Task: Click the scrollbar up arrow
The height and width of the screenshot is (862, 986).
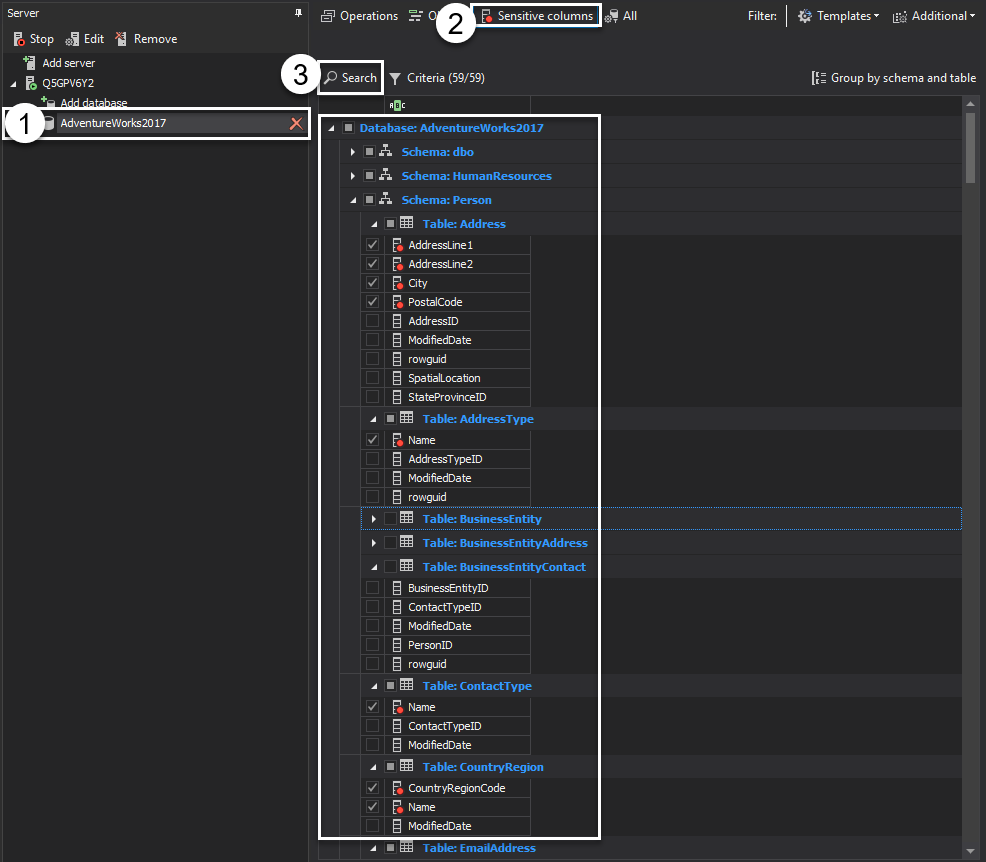Action: 970,104
